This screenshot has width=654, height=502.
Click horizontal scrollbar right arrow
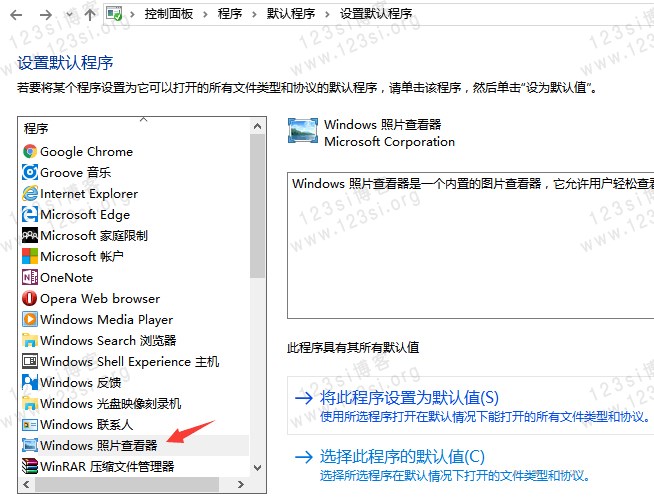click(x=240, y=484)
